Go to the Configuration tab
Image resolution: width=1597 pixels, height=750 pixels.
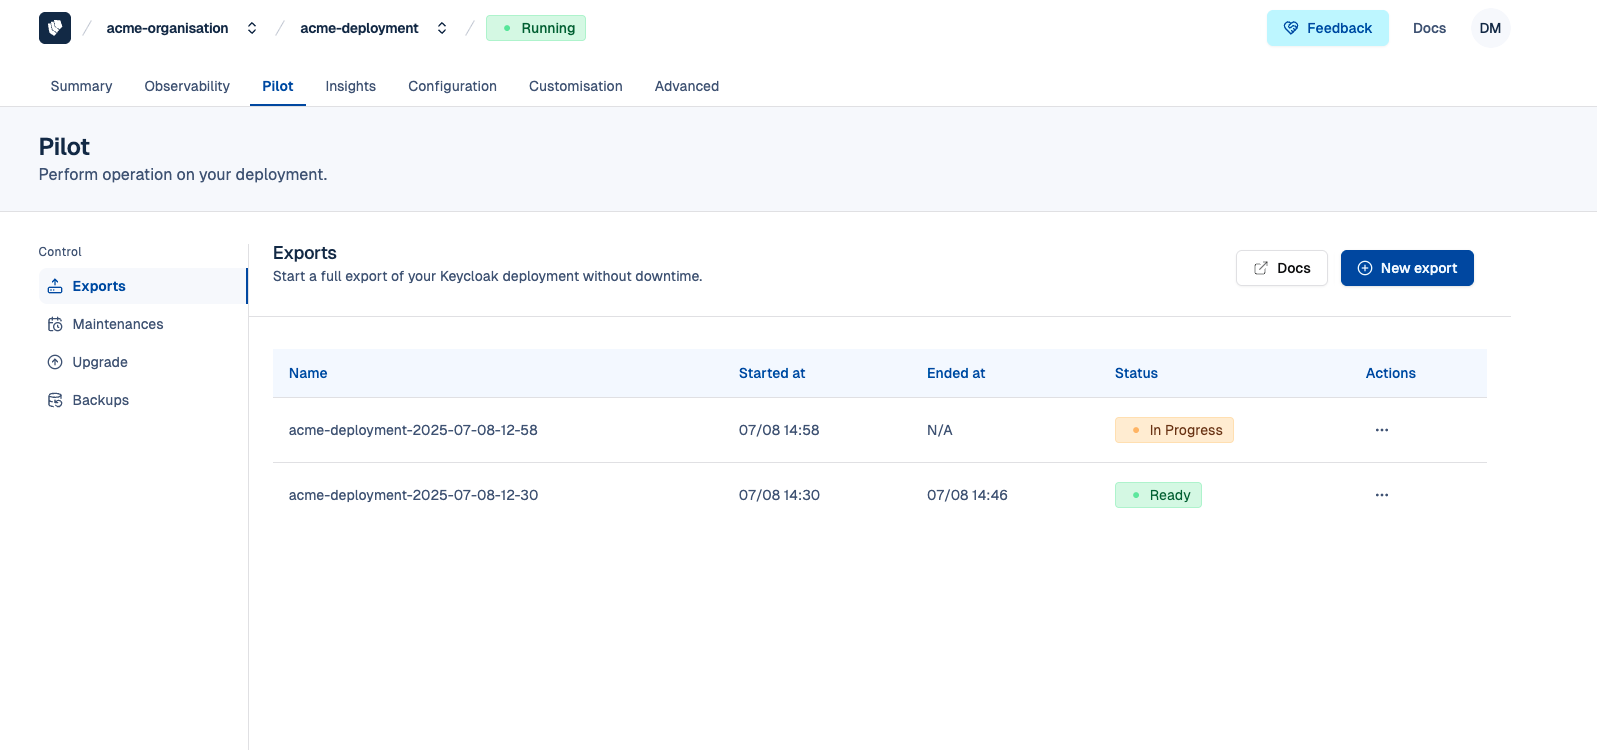(x=452, y=86)
